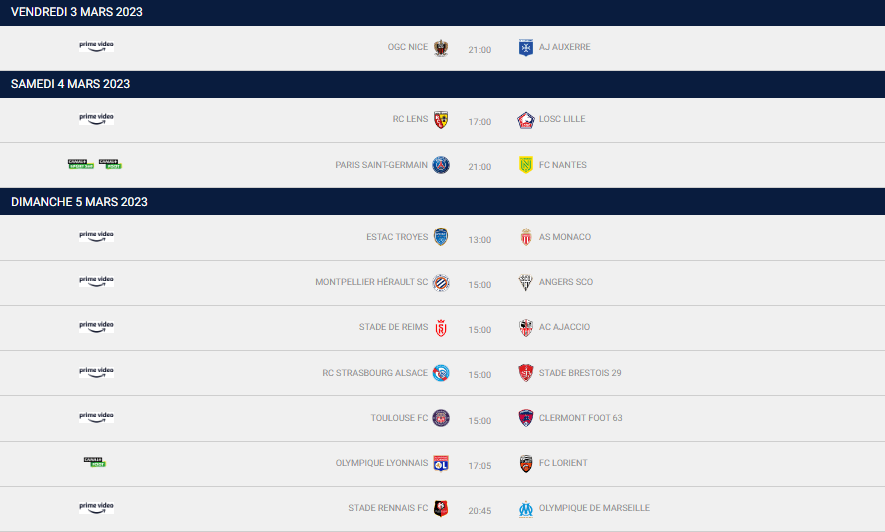
Task: Click the Dimanche 5 Mars 2023 header
Action: (79, 202)
